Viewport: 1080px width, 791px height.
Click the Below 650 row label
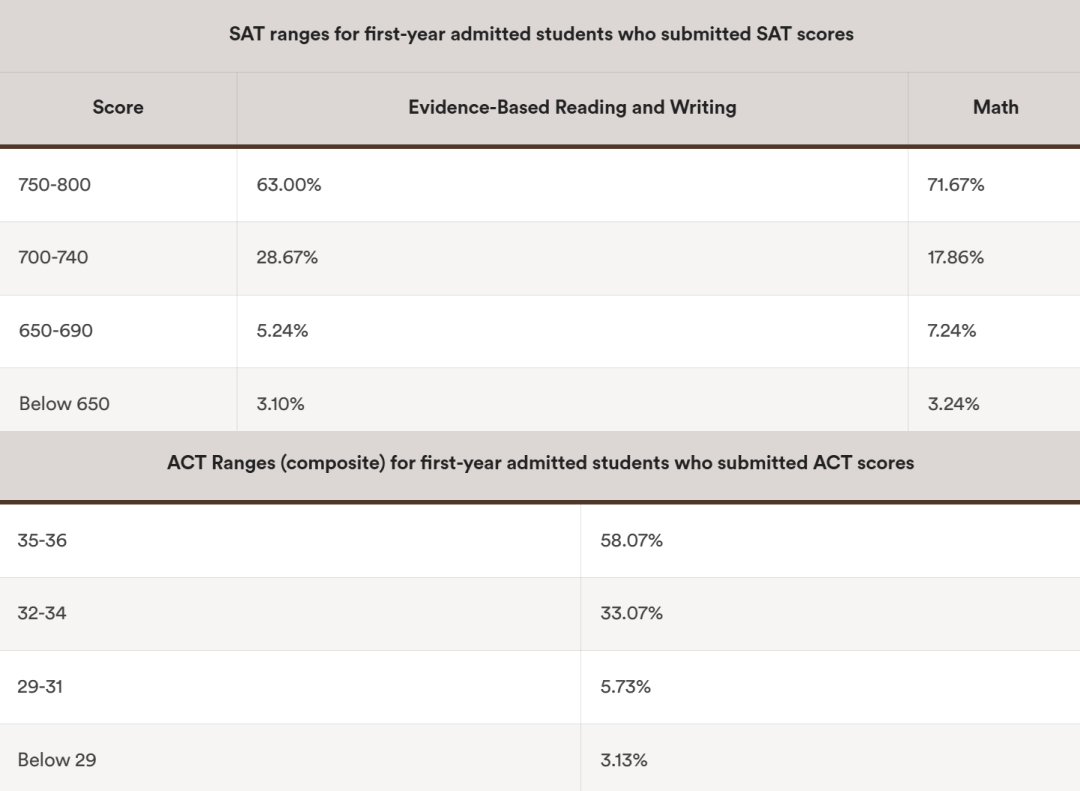(x=64, y=404)
